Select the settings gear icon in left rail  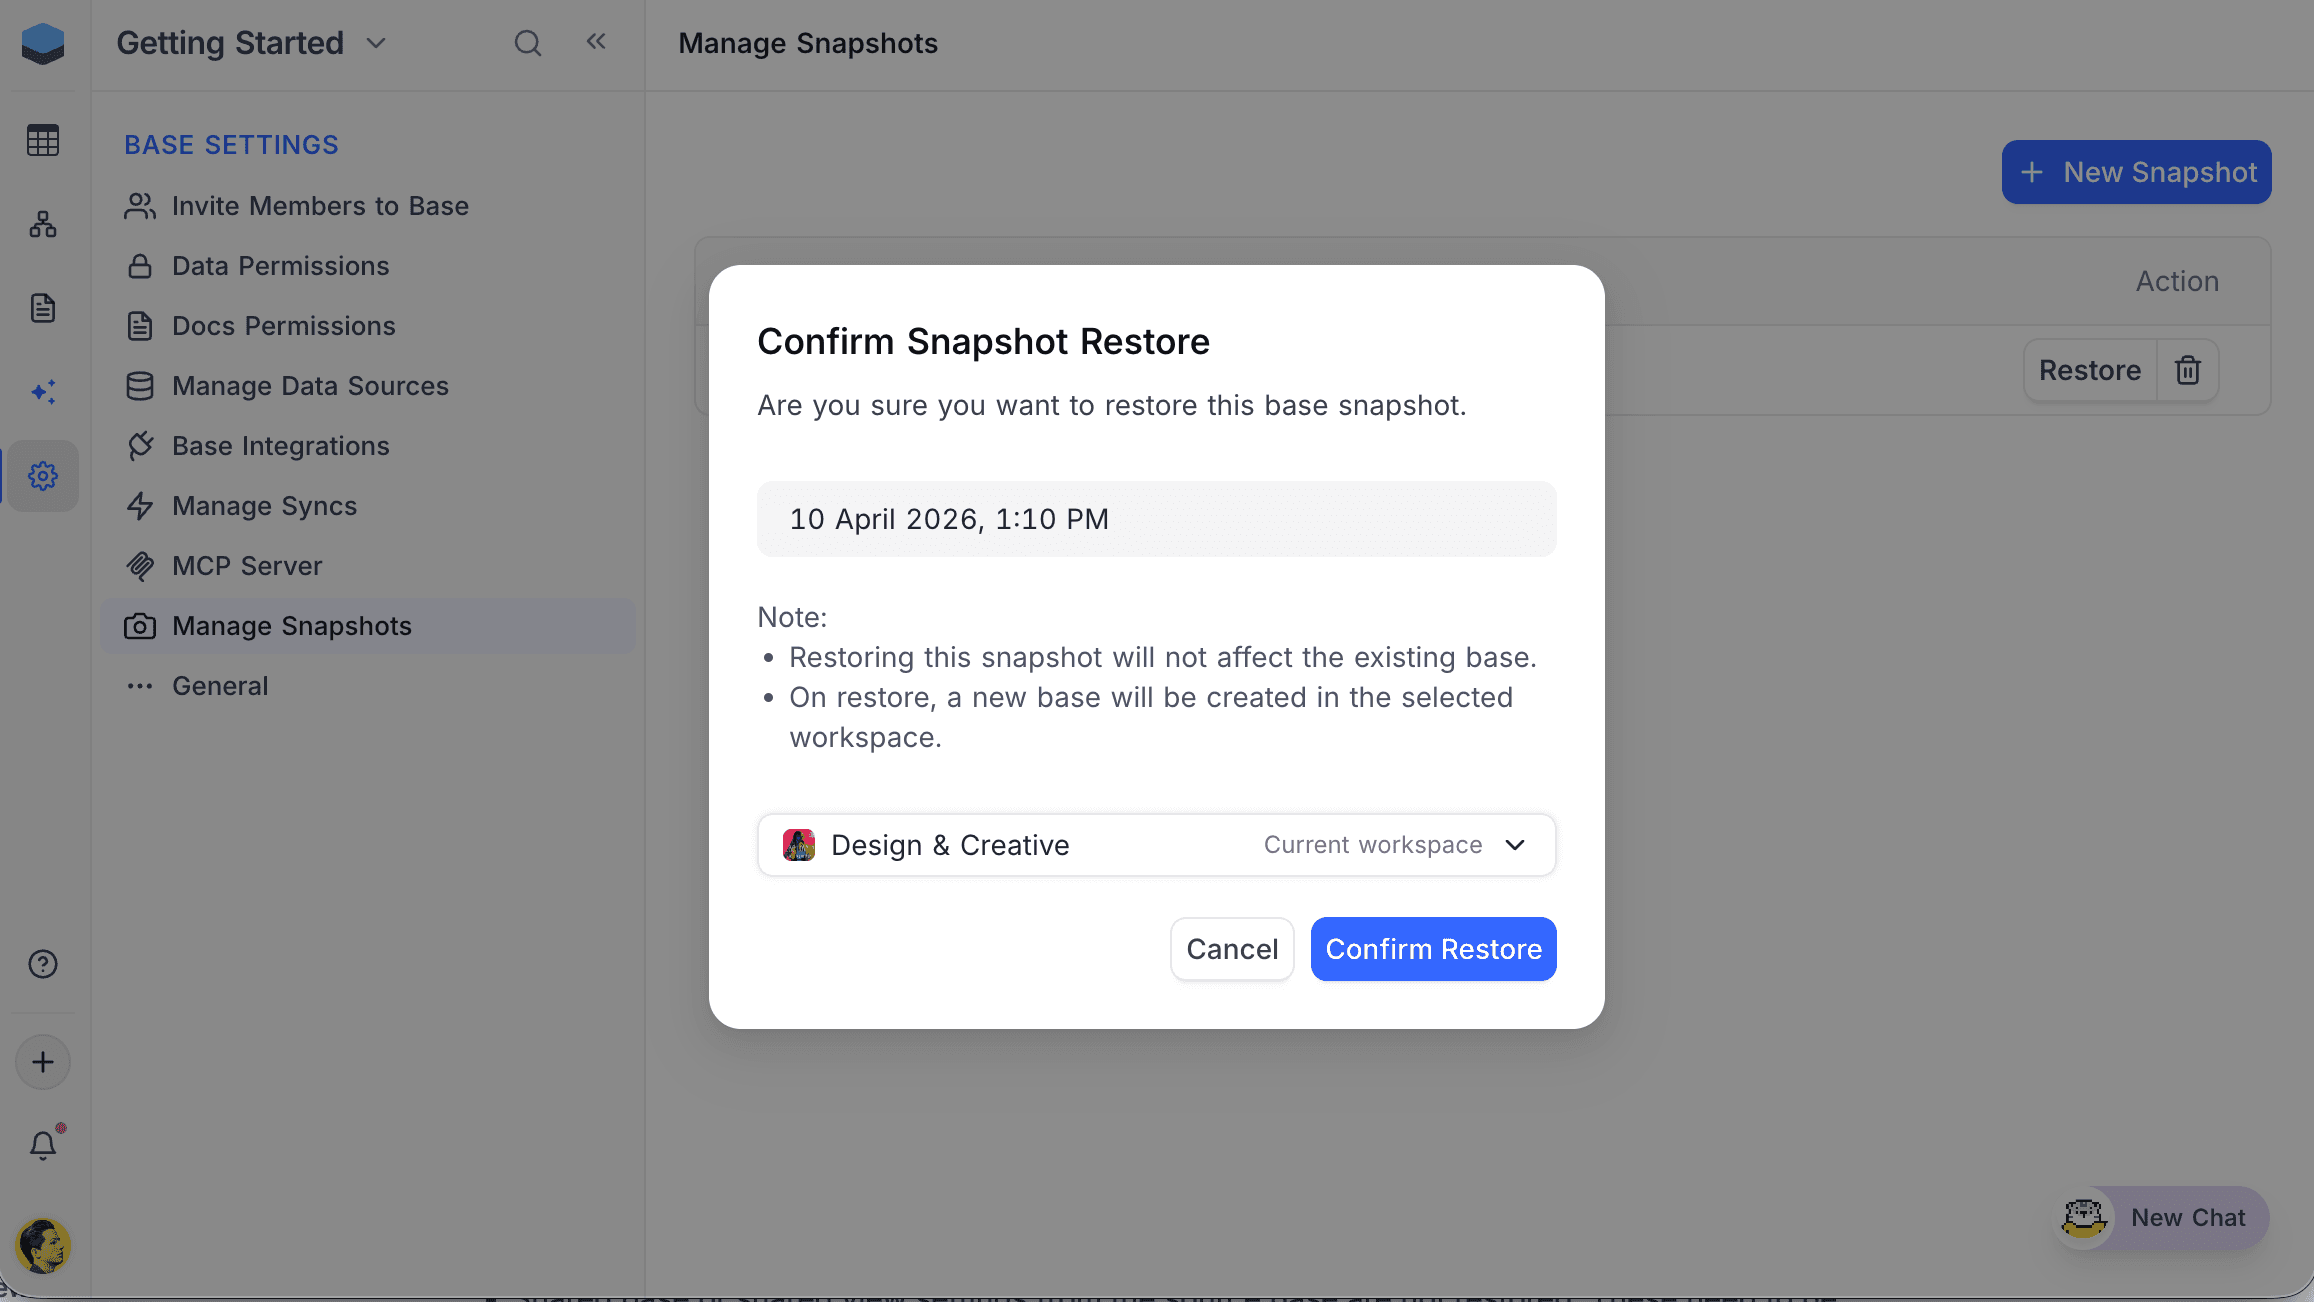[43, 476]
